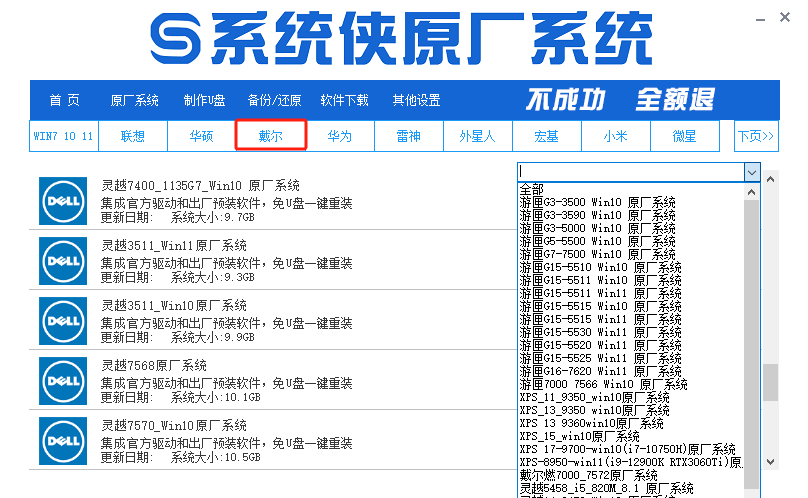Choose 全部 in the dropdown list
The height and width of the screenshot is (498, 808).
[631, 189]
